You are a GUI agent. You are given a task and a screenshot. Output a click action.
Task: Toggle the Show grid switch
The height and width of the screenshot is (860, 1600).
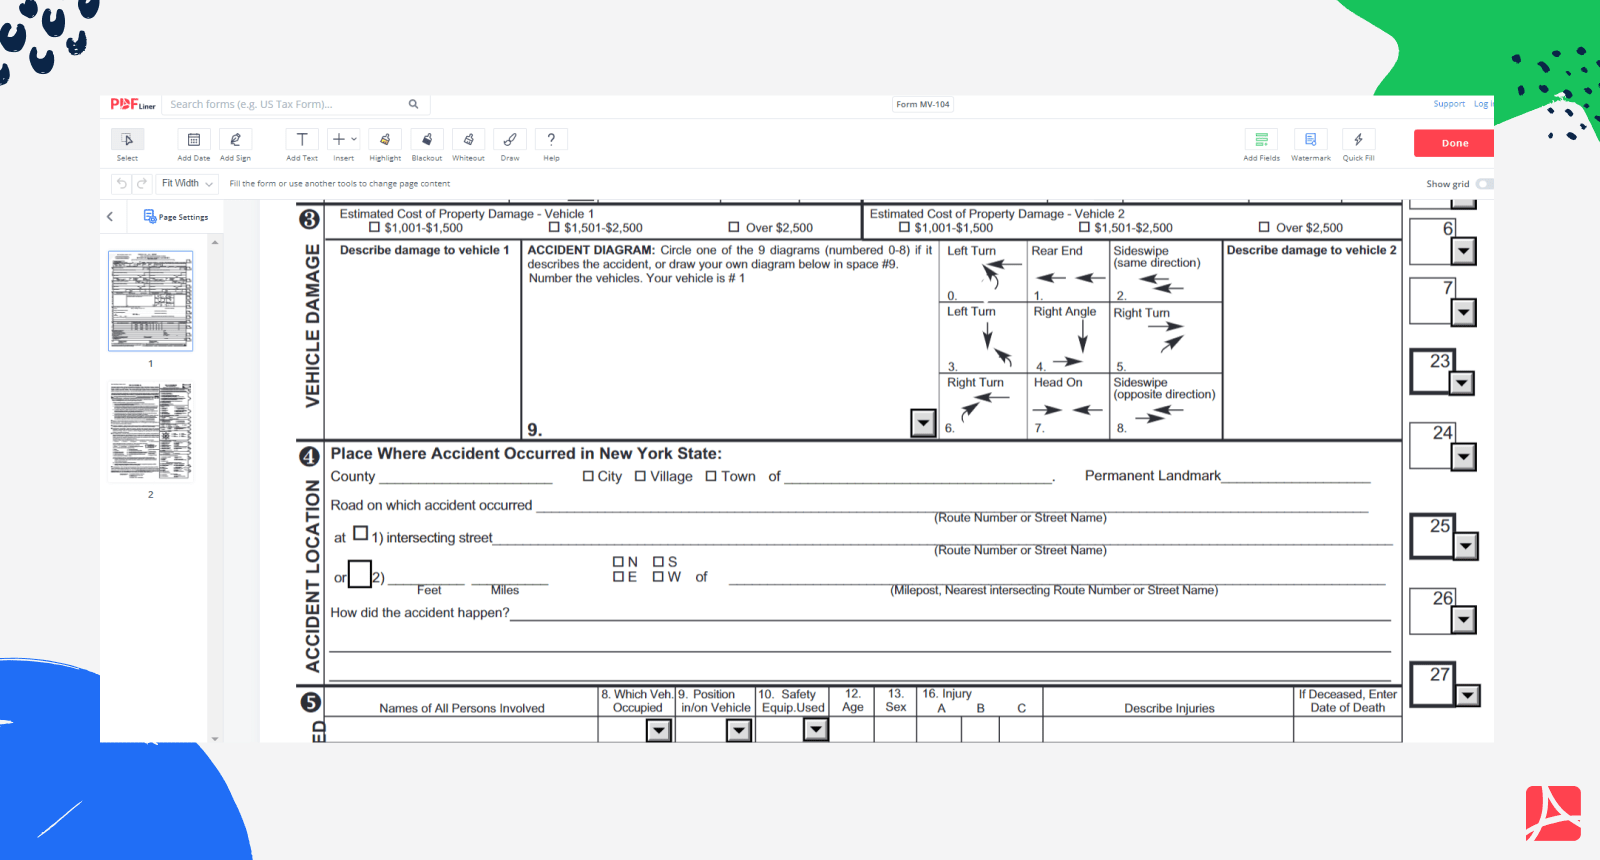1484,184
